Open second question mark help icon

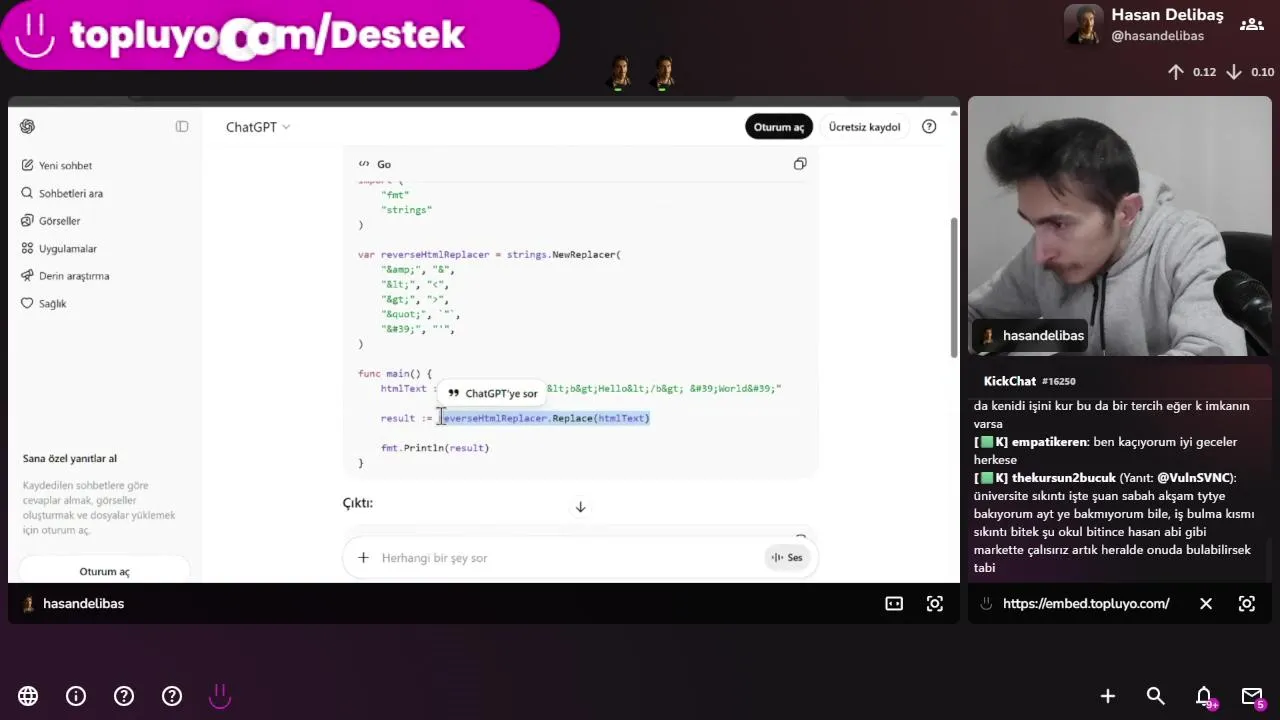(x=172, y=696)
